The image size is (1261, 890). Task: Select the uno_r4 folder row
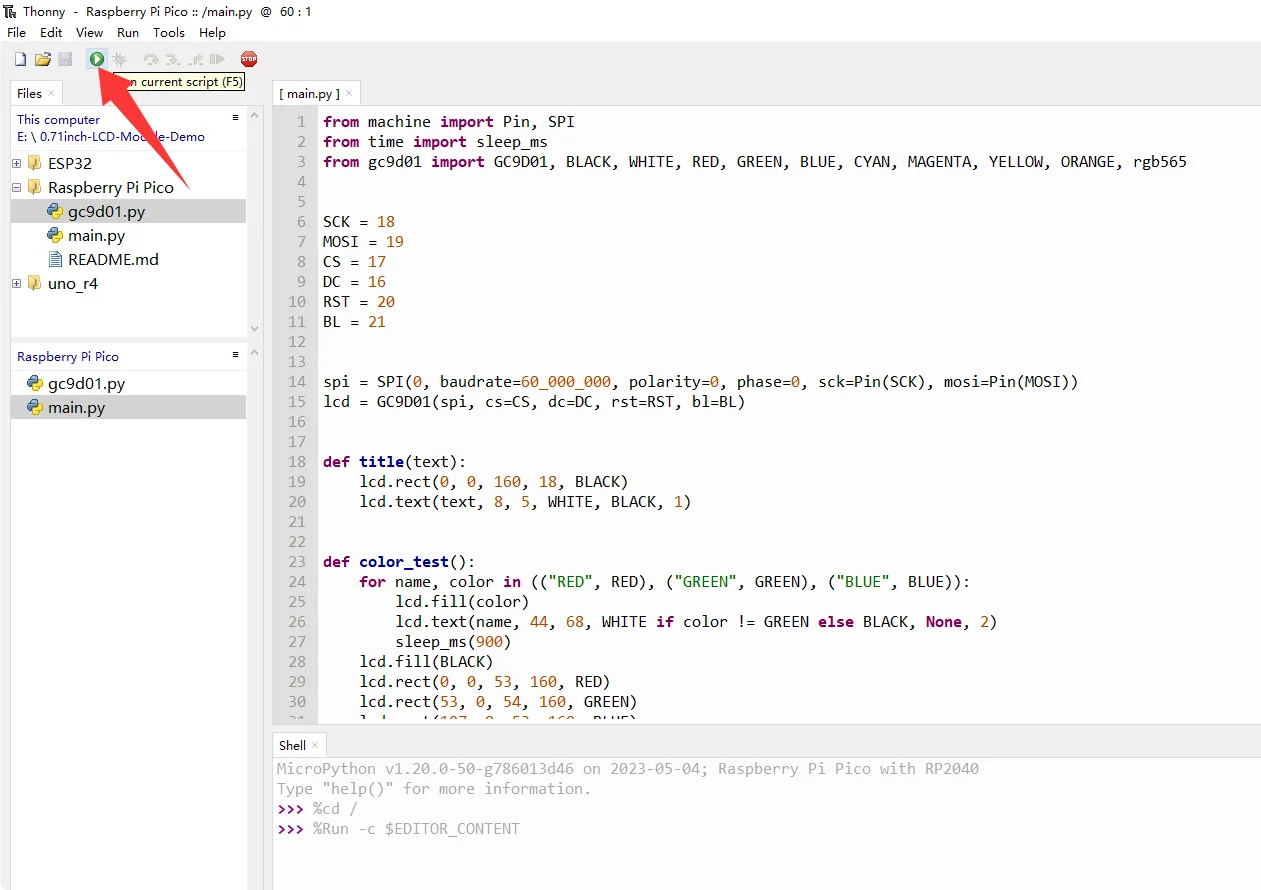tap(128, 283)
